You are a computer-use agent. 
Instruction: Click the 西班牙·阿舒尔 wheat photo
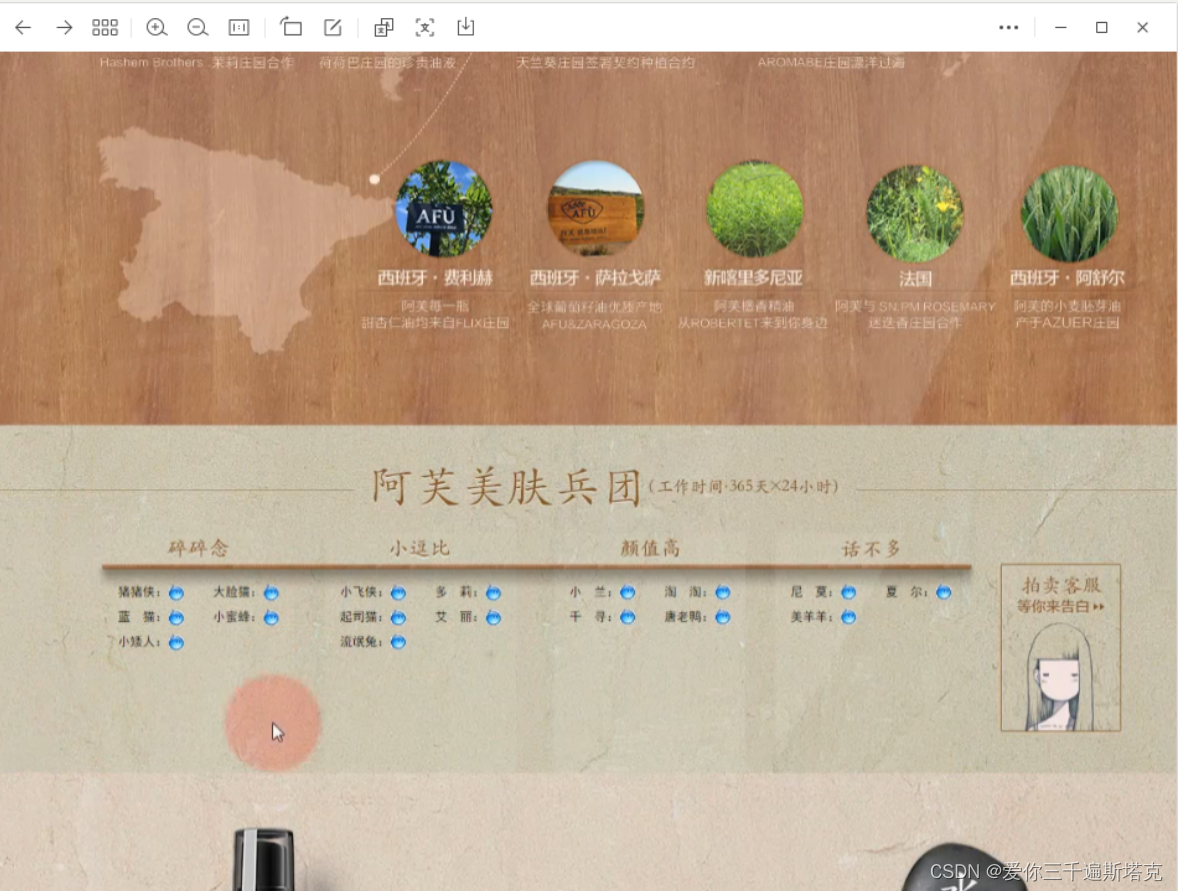point(1069,214)
